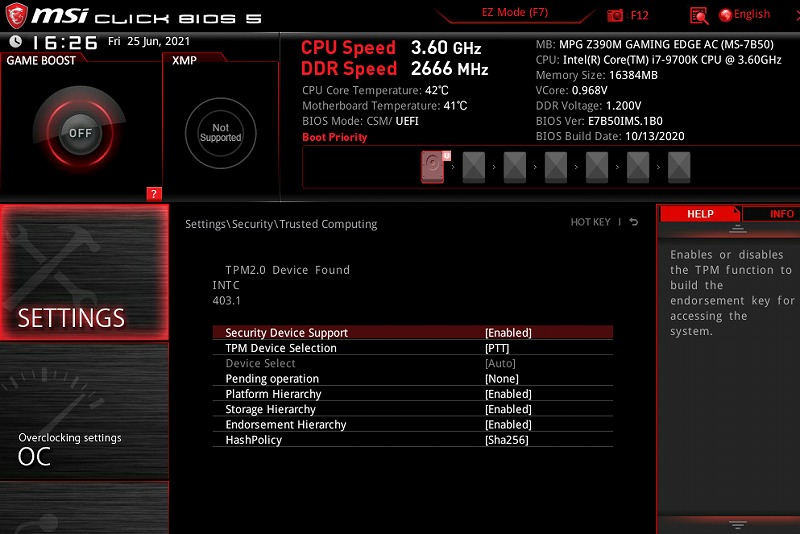800x534 pixels.
Task: Open the red question mark help icon
Action: point(154,194)
